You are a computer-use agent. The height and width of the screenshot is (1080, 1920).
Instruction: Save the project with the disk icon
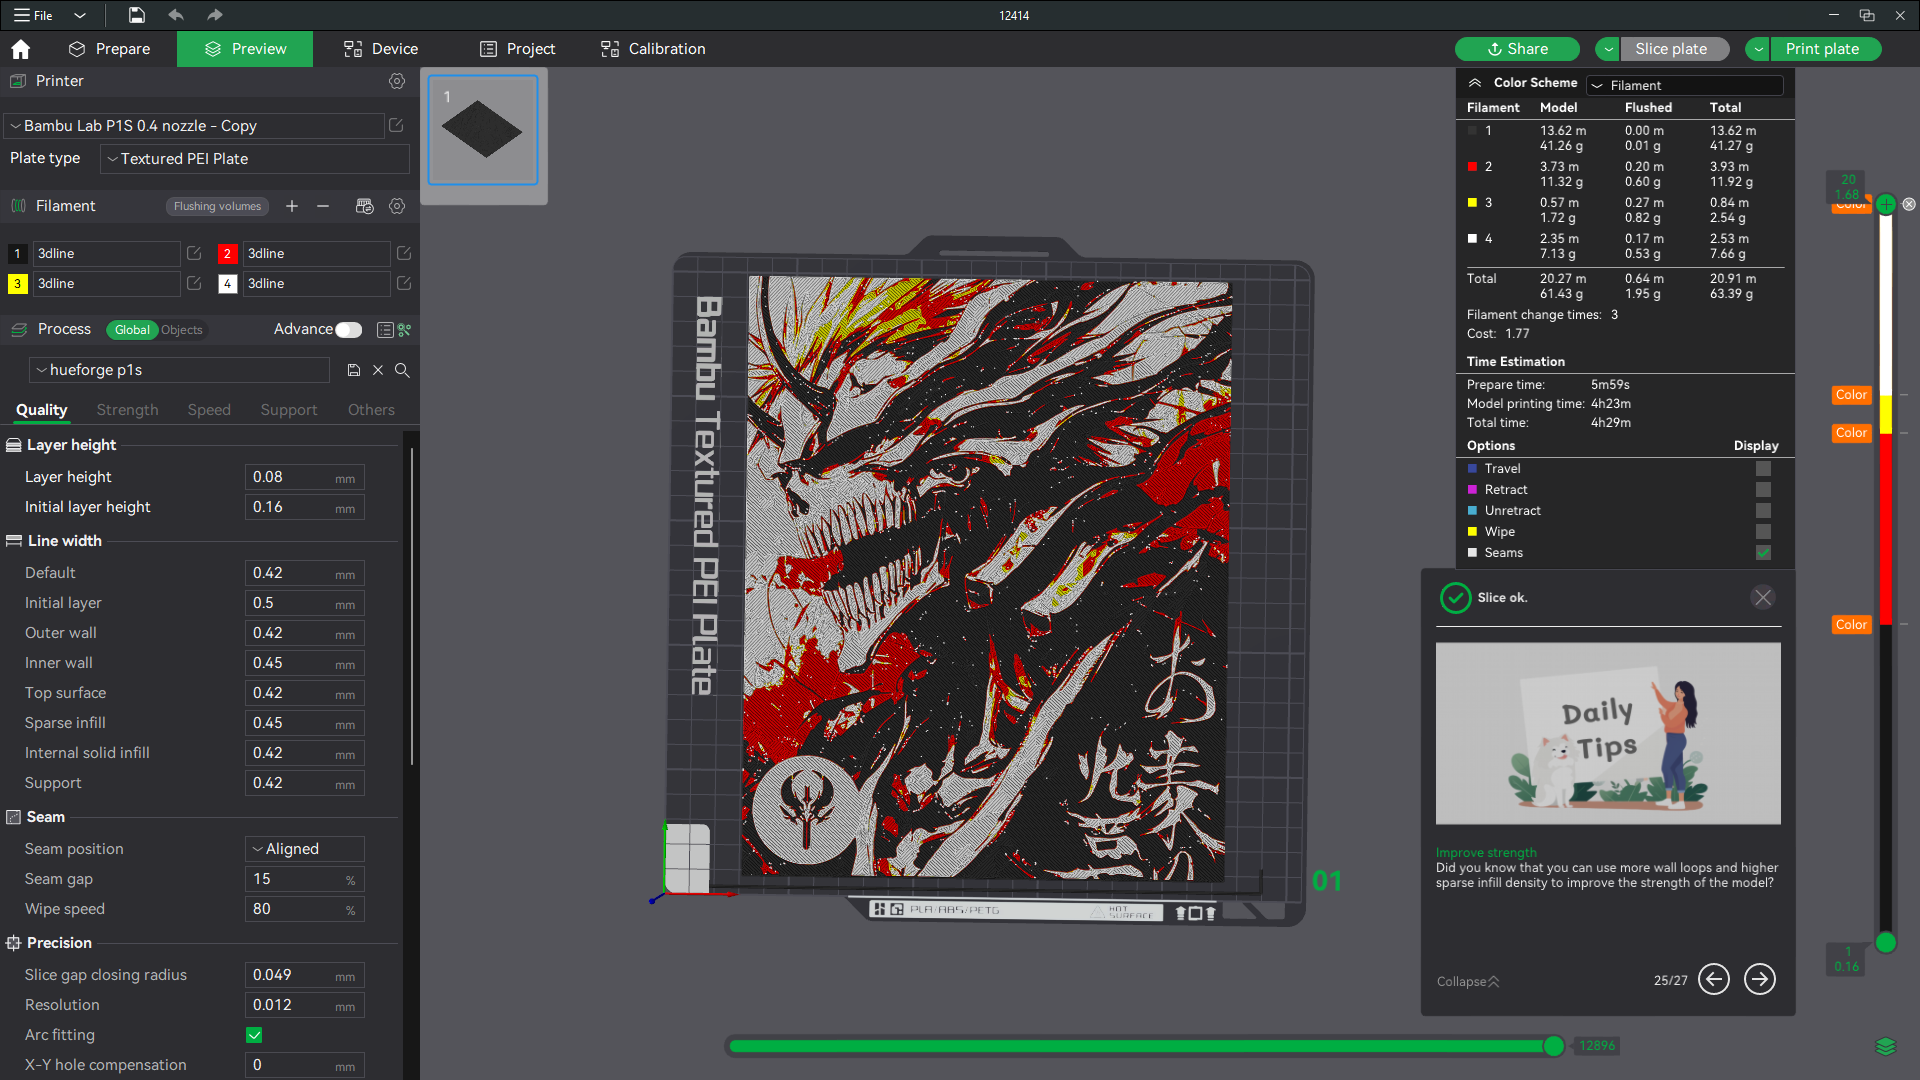(137, 15)
